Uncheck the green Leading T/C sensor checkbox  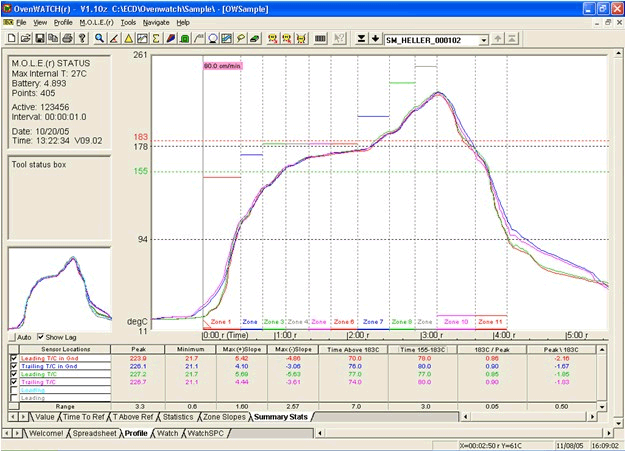pos(14,374)
